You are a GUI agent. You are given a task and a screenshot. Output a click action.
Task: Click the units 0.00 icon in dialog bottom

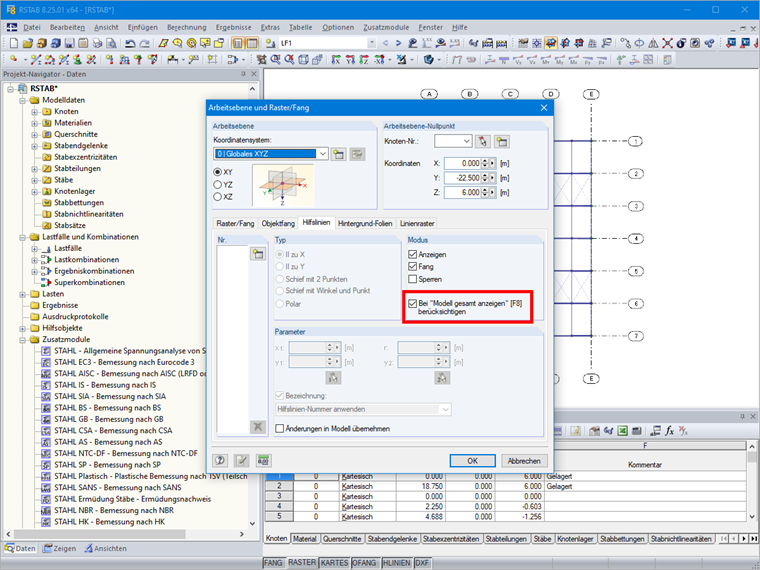coord(263,460)
